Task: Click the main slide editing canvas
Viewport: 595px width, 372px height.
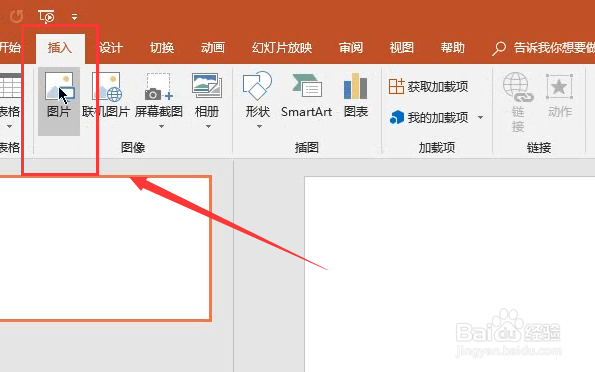Action: [450, 274]
